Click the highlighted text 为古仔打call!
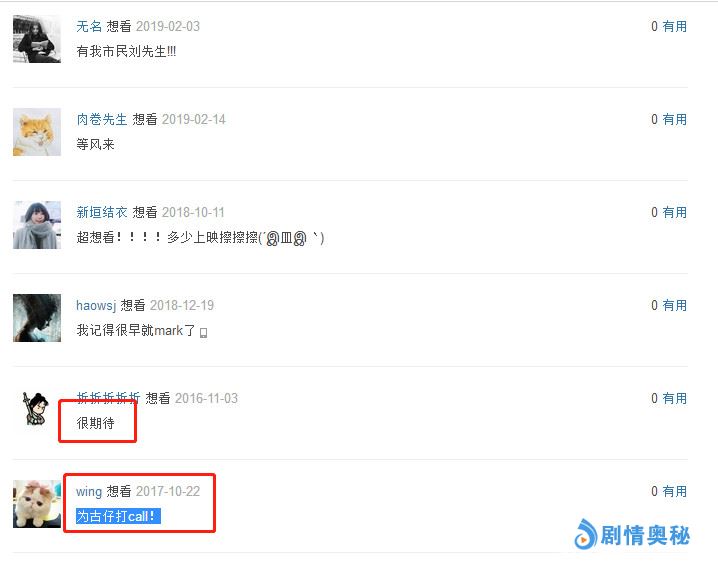 click(x=118, y=516)
